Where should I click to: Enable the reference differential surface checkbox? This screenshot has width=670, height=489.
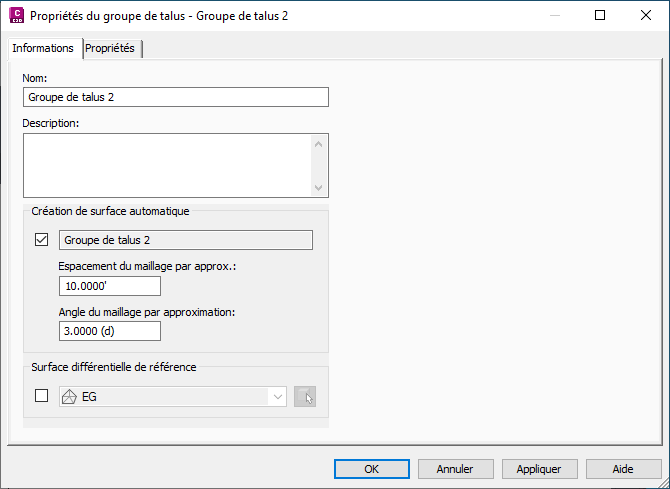(x=42, y=396)
